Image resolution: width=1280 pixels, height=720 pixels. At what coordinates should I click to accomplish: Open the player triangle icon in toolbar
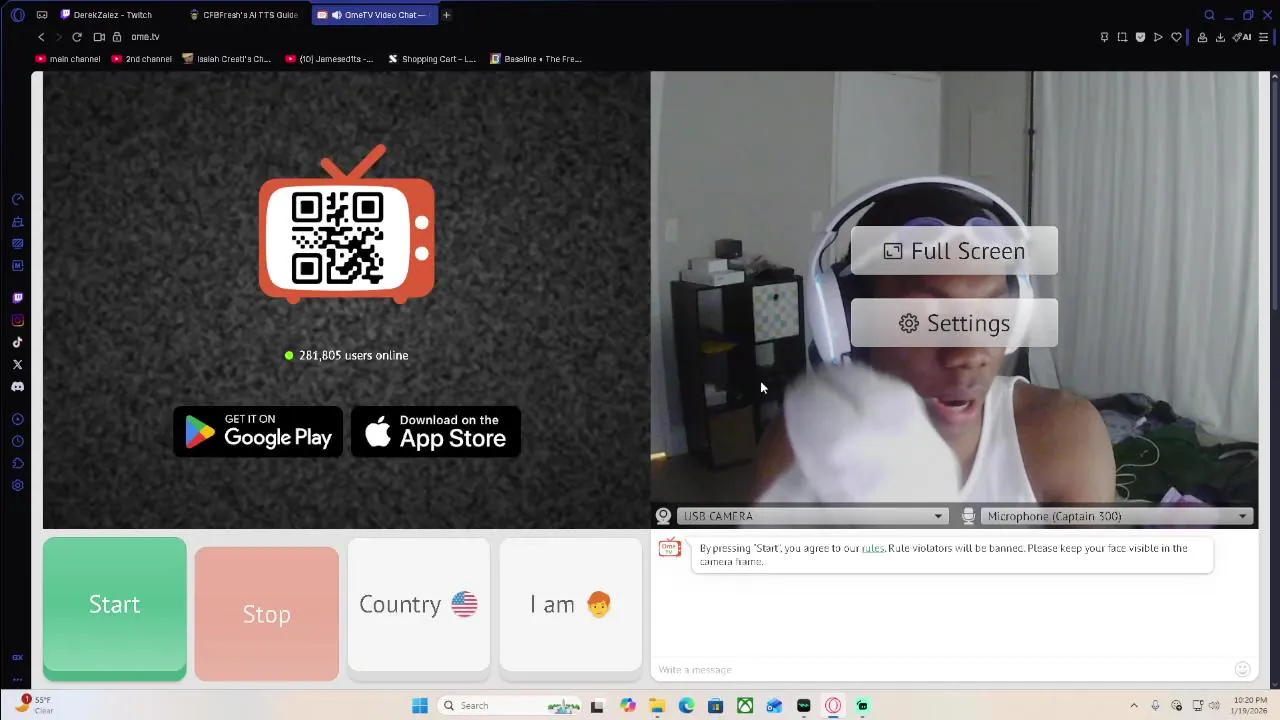coord(1158,37)
